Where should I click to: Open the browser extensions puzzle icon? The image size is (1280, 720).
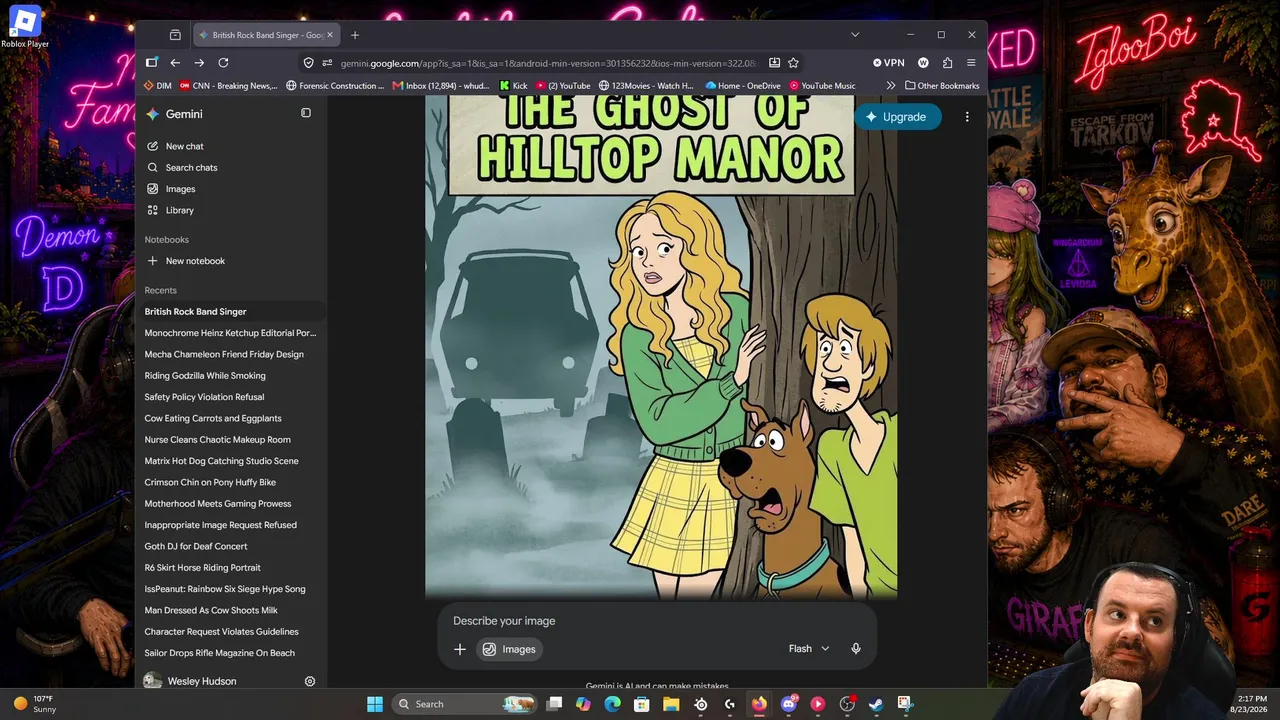947,63
